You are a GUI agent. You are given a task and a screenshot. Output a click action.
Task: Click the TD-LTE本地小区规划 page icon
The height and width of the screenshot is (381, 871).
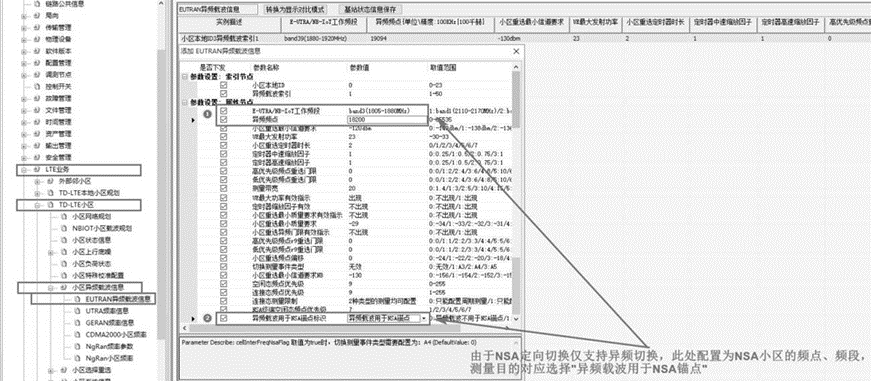[x=51, y=193]
